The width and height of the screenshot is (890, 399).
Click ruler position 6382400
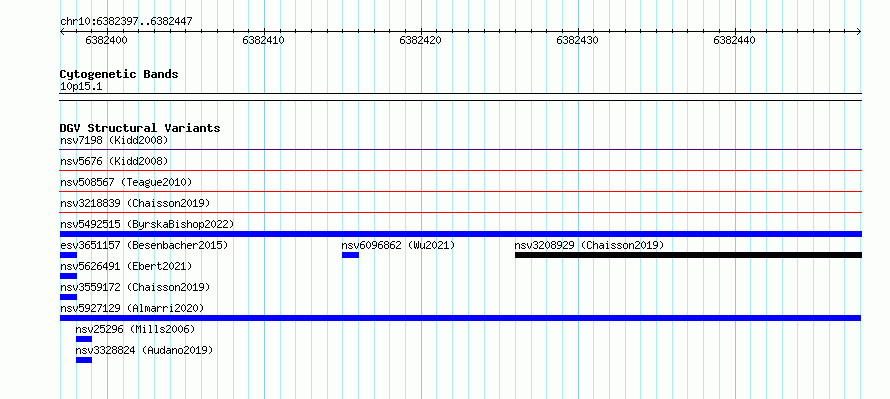[x=107, y=41]
